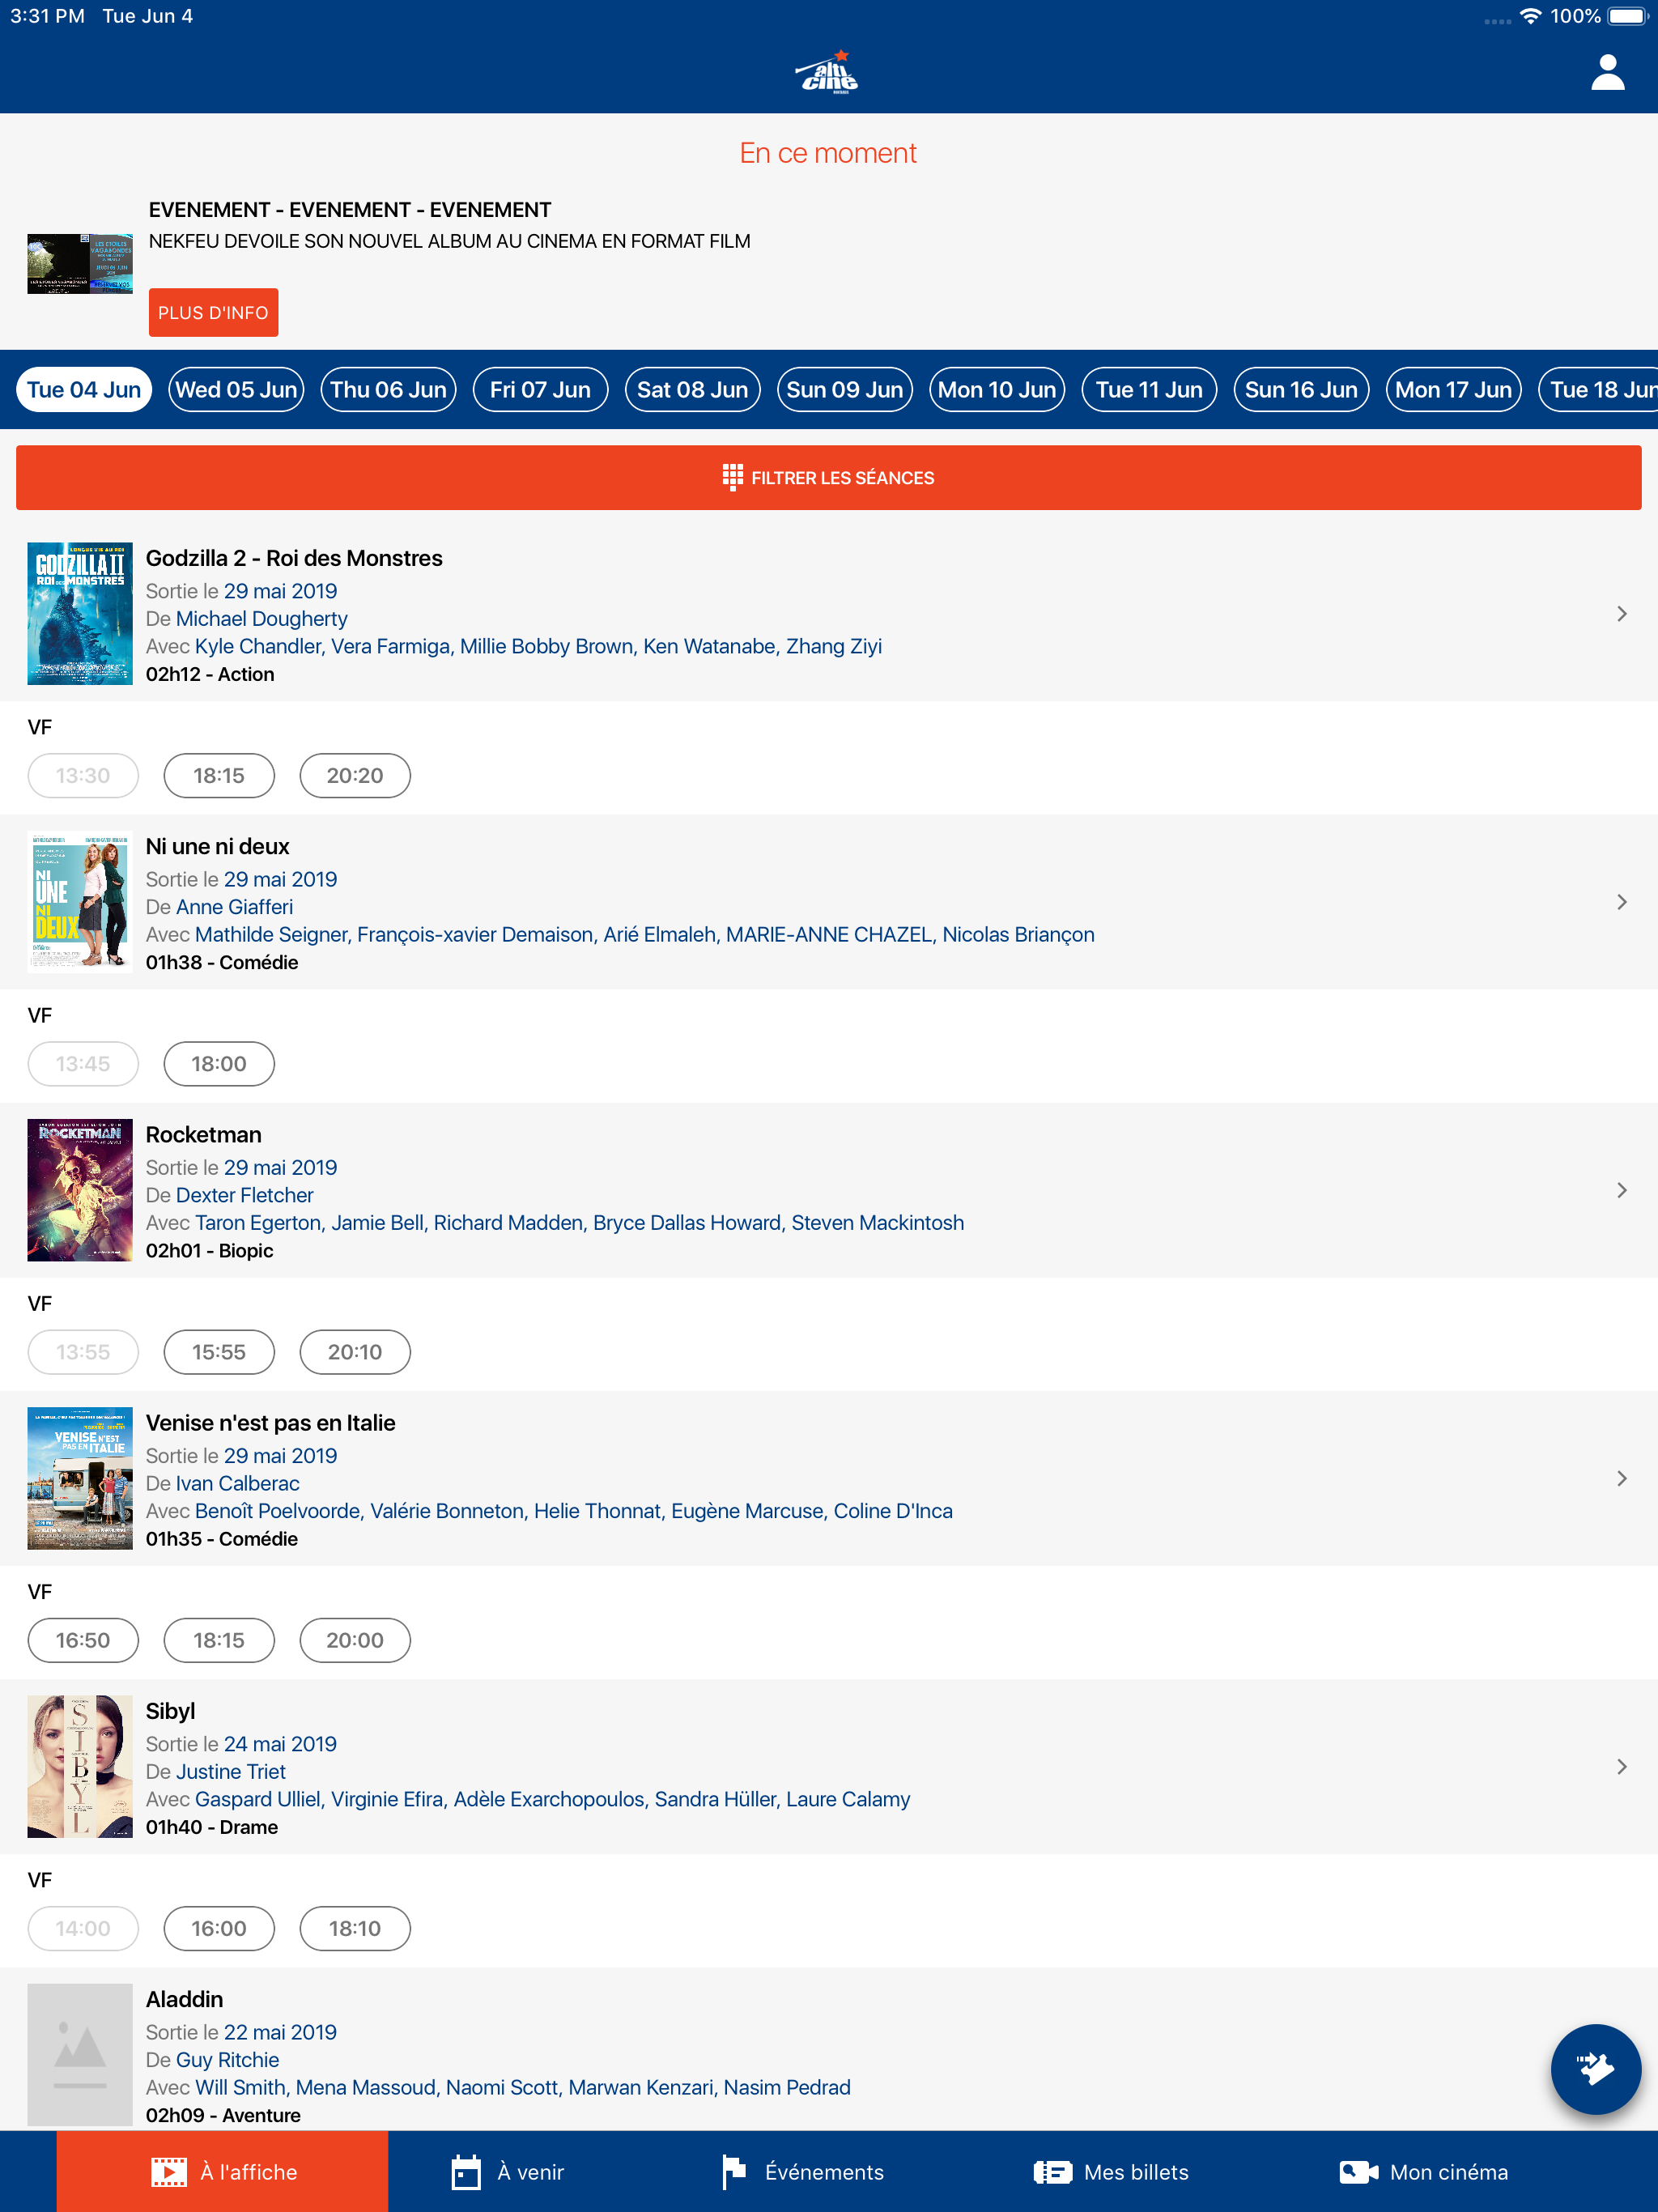The image size is (1658, 2212).
Task: Select the Wed 05 Jun date
Action: [x=236, y=389]
